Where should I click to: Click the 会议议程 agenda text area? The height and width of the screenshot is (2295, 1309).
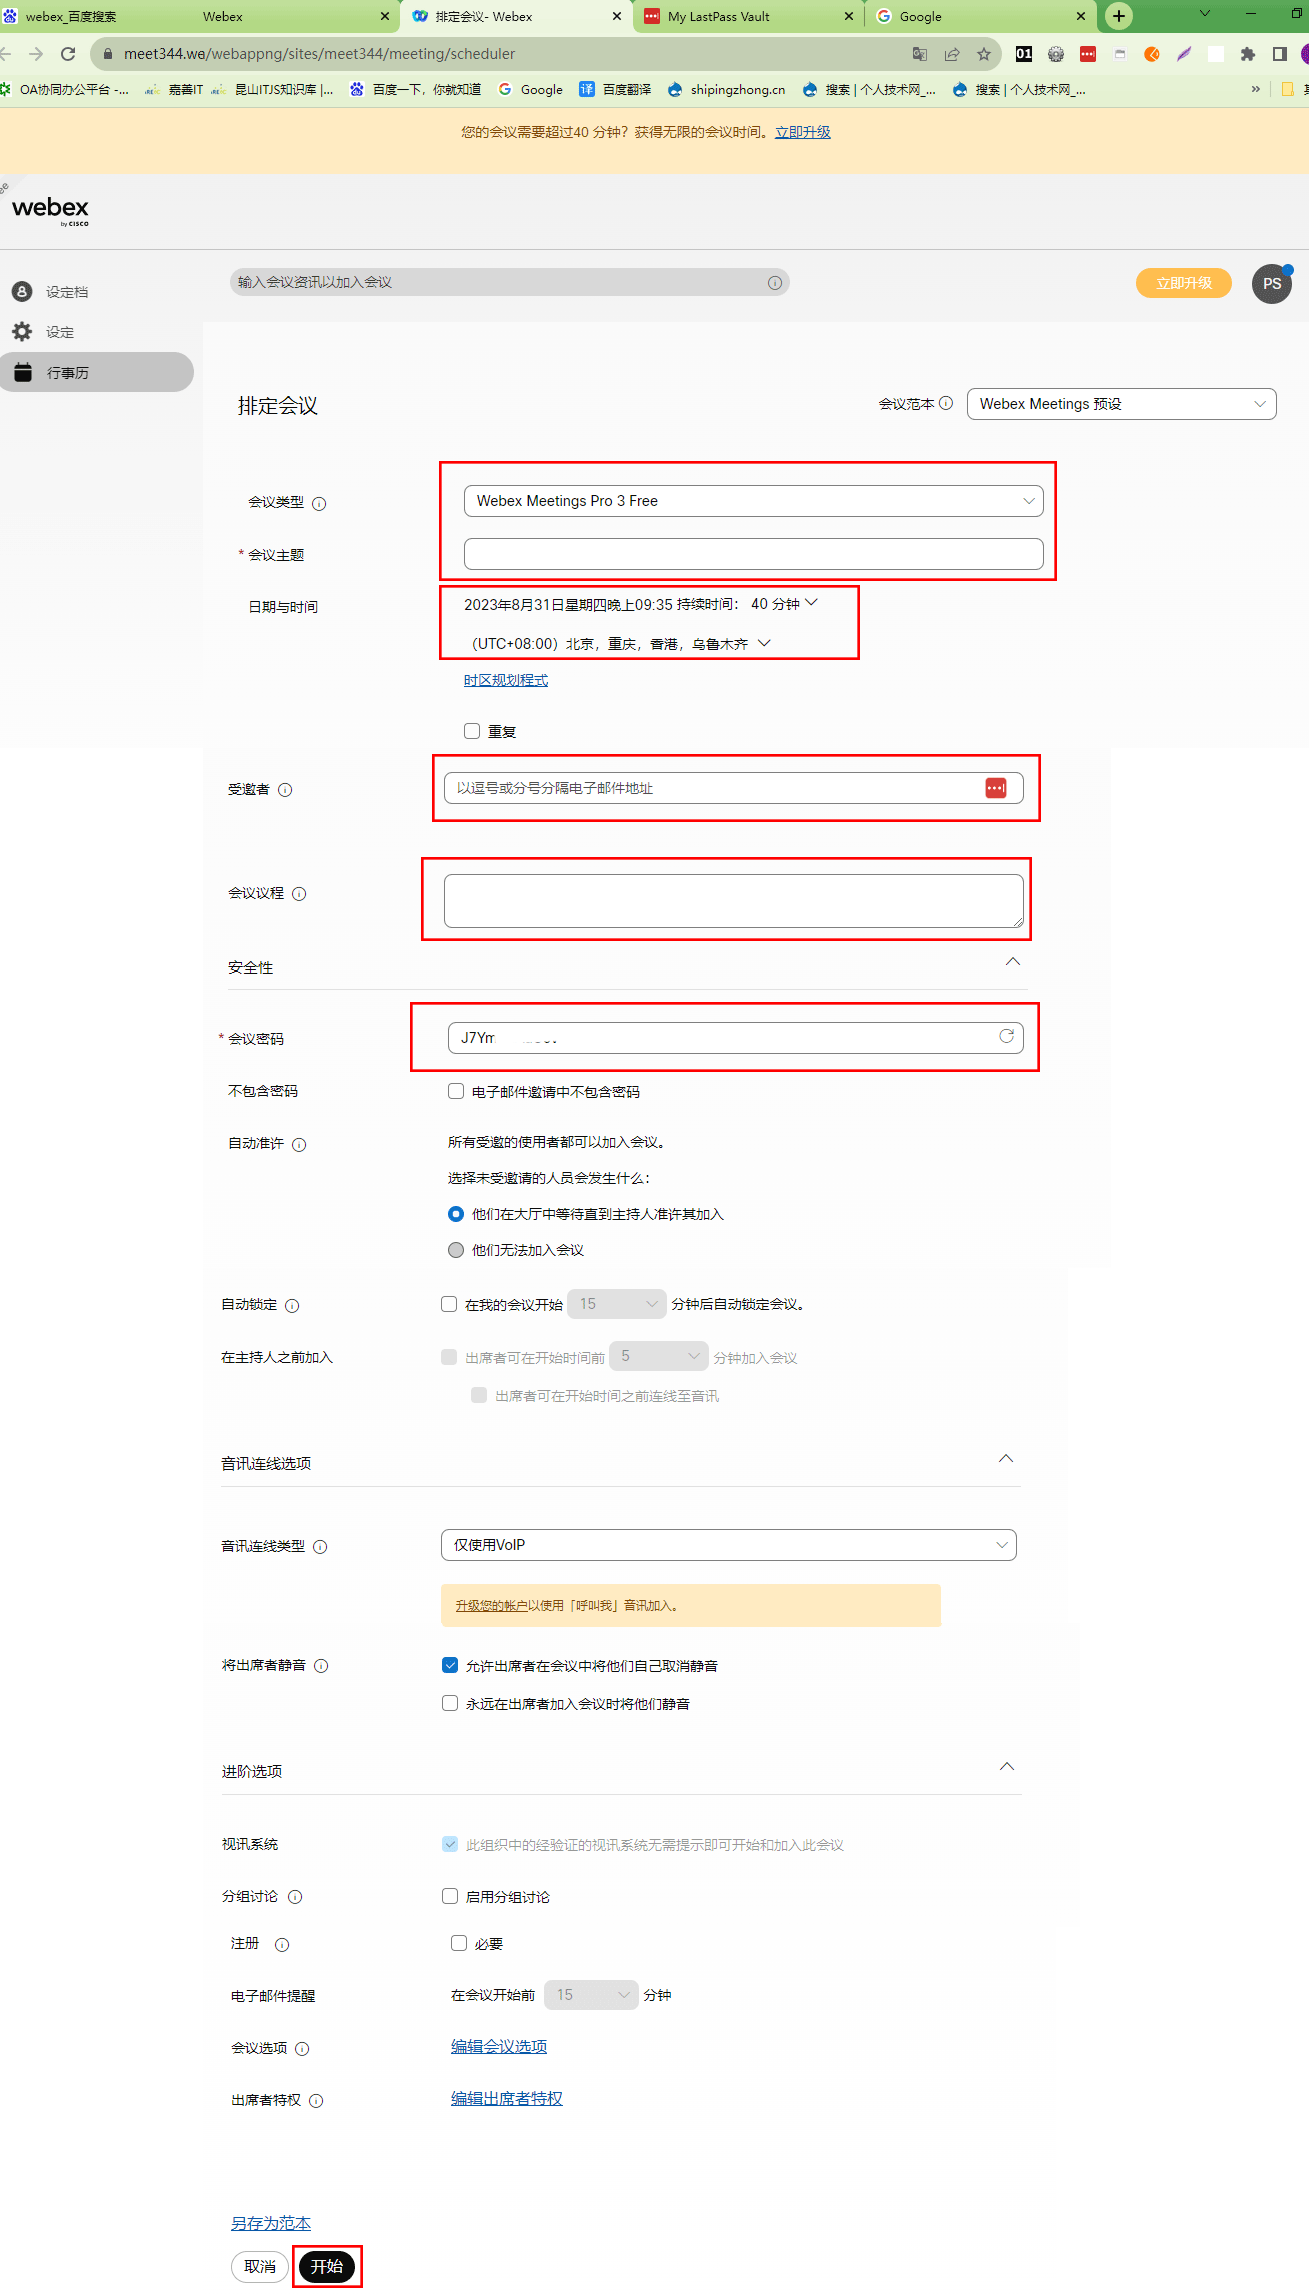[x=733, y=901]
